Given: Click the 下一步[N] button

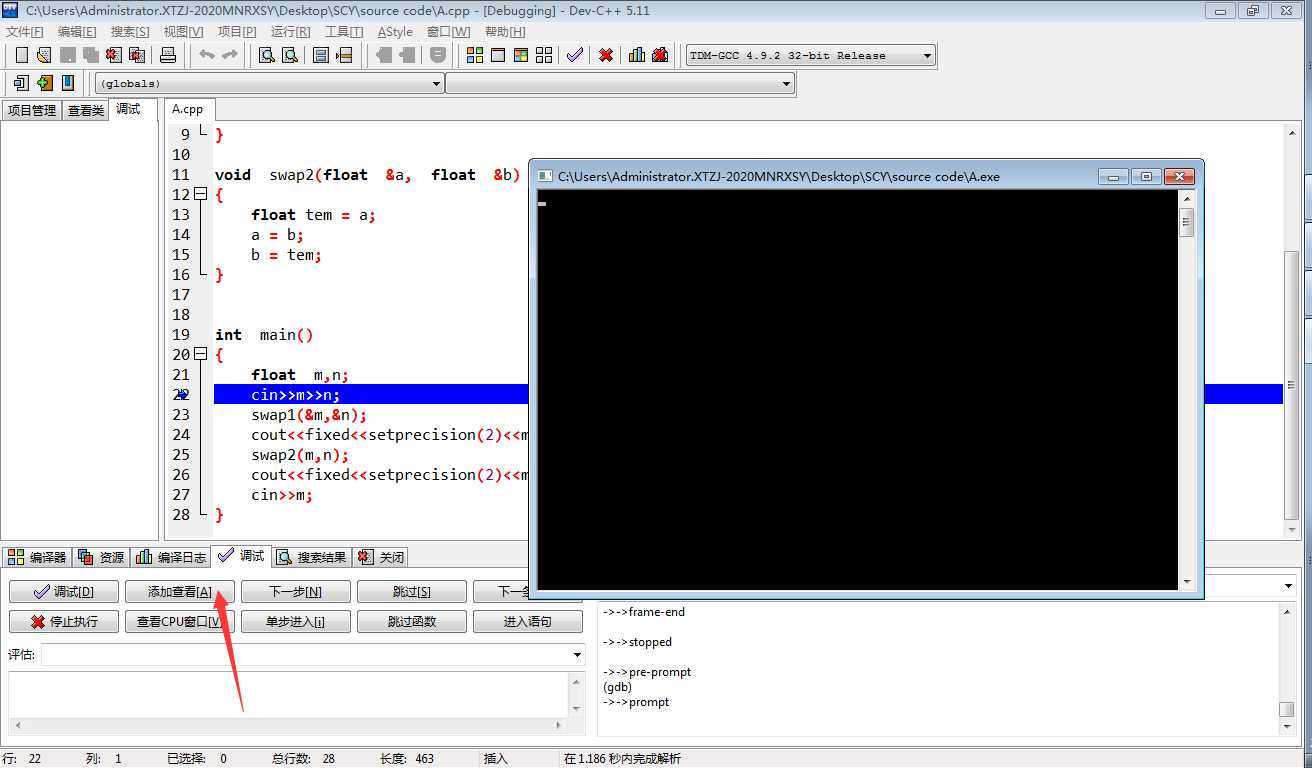Looking at the screenshot, I should coord(296,592).
